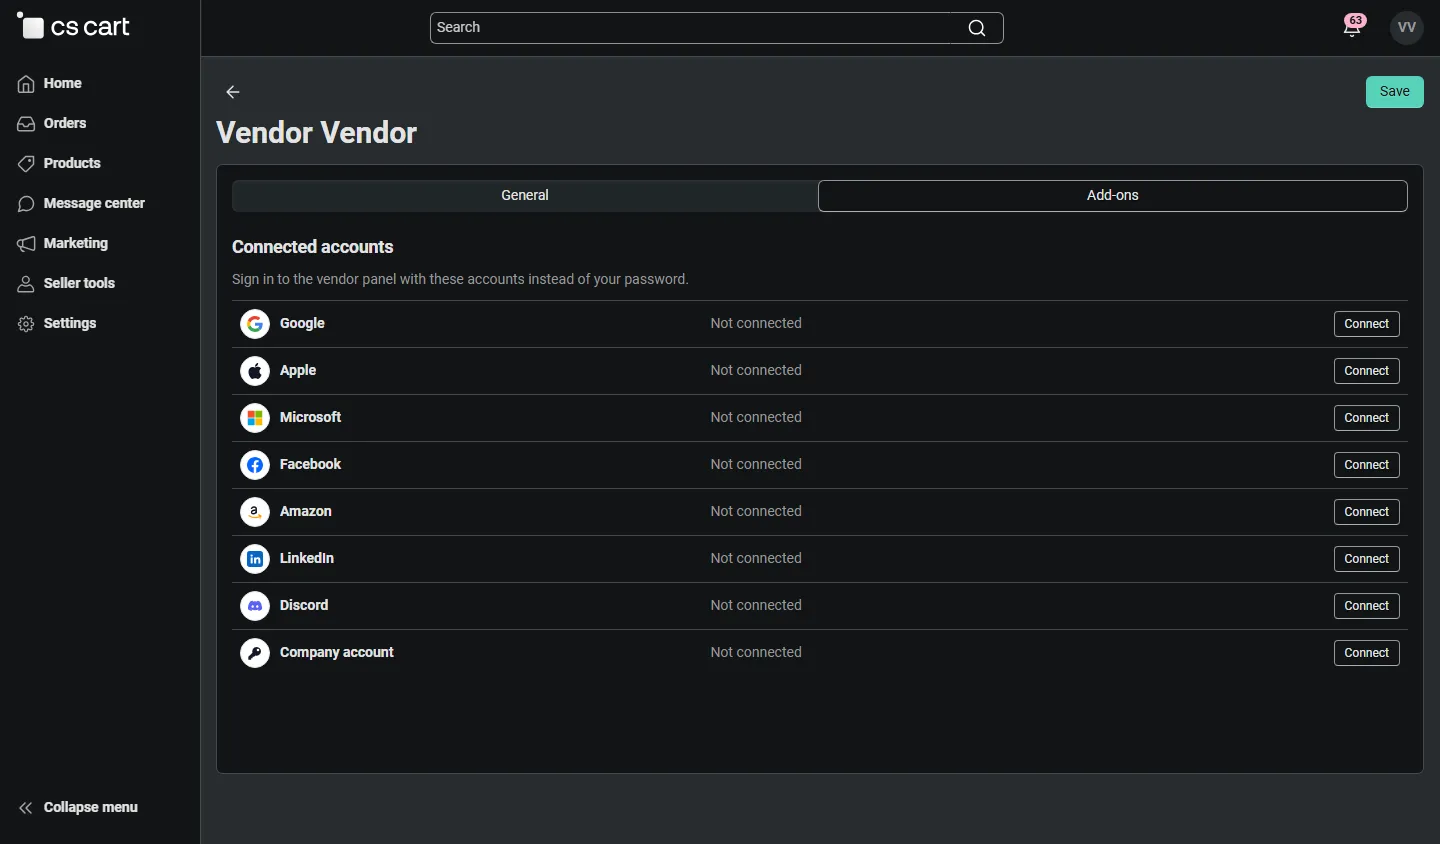This screenshot has height=844, width=1440.
Task: Switch to the Add-ons tab
Action: point(1113,196)
